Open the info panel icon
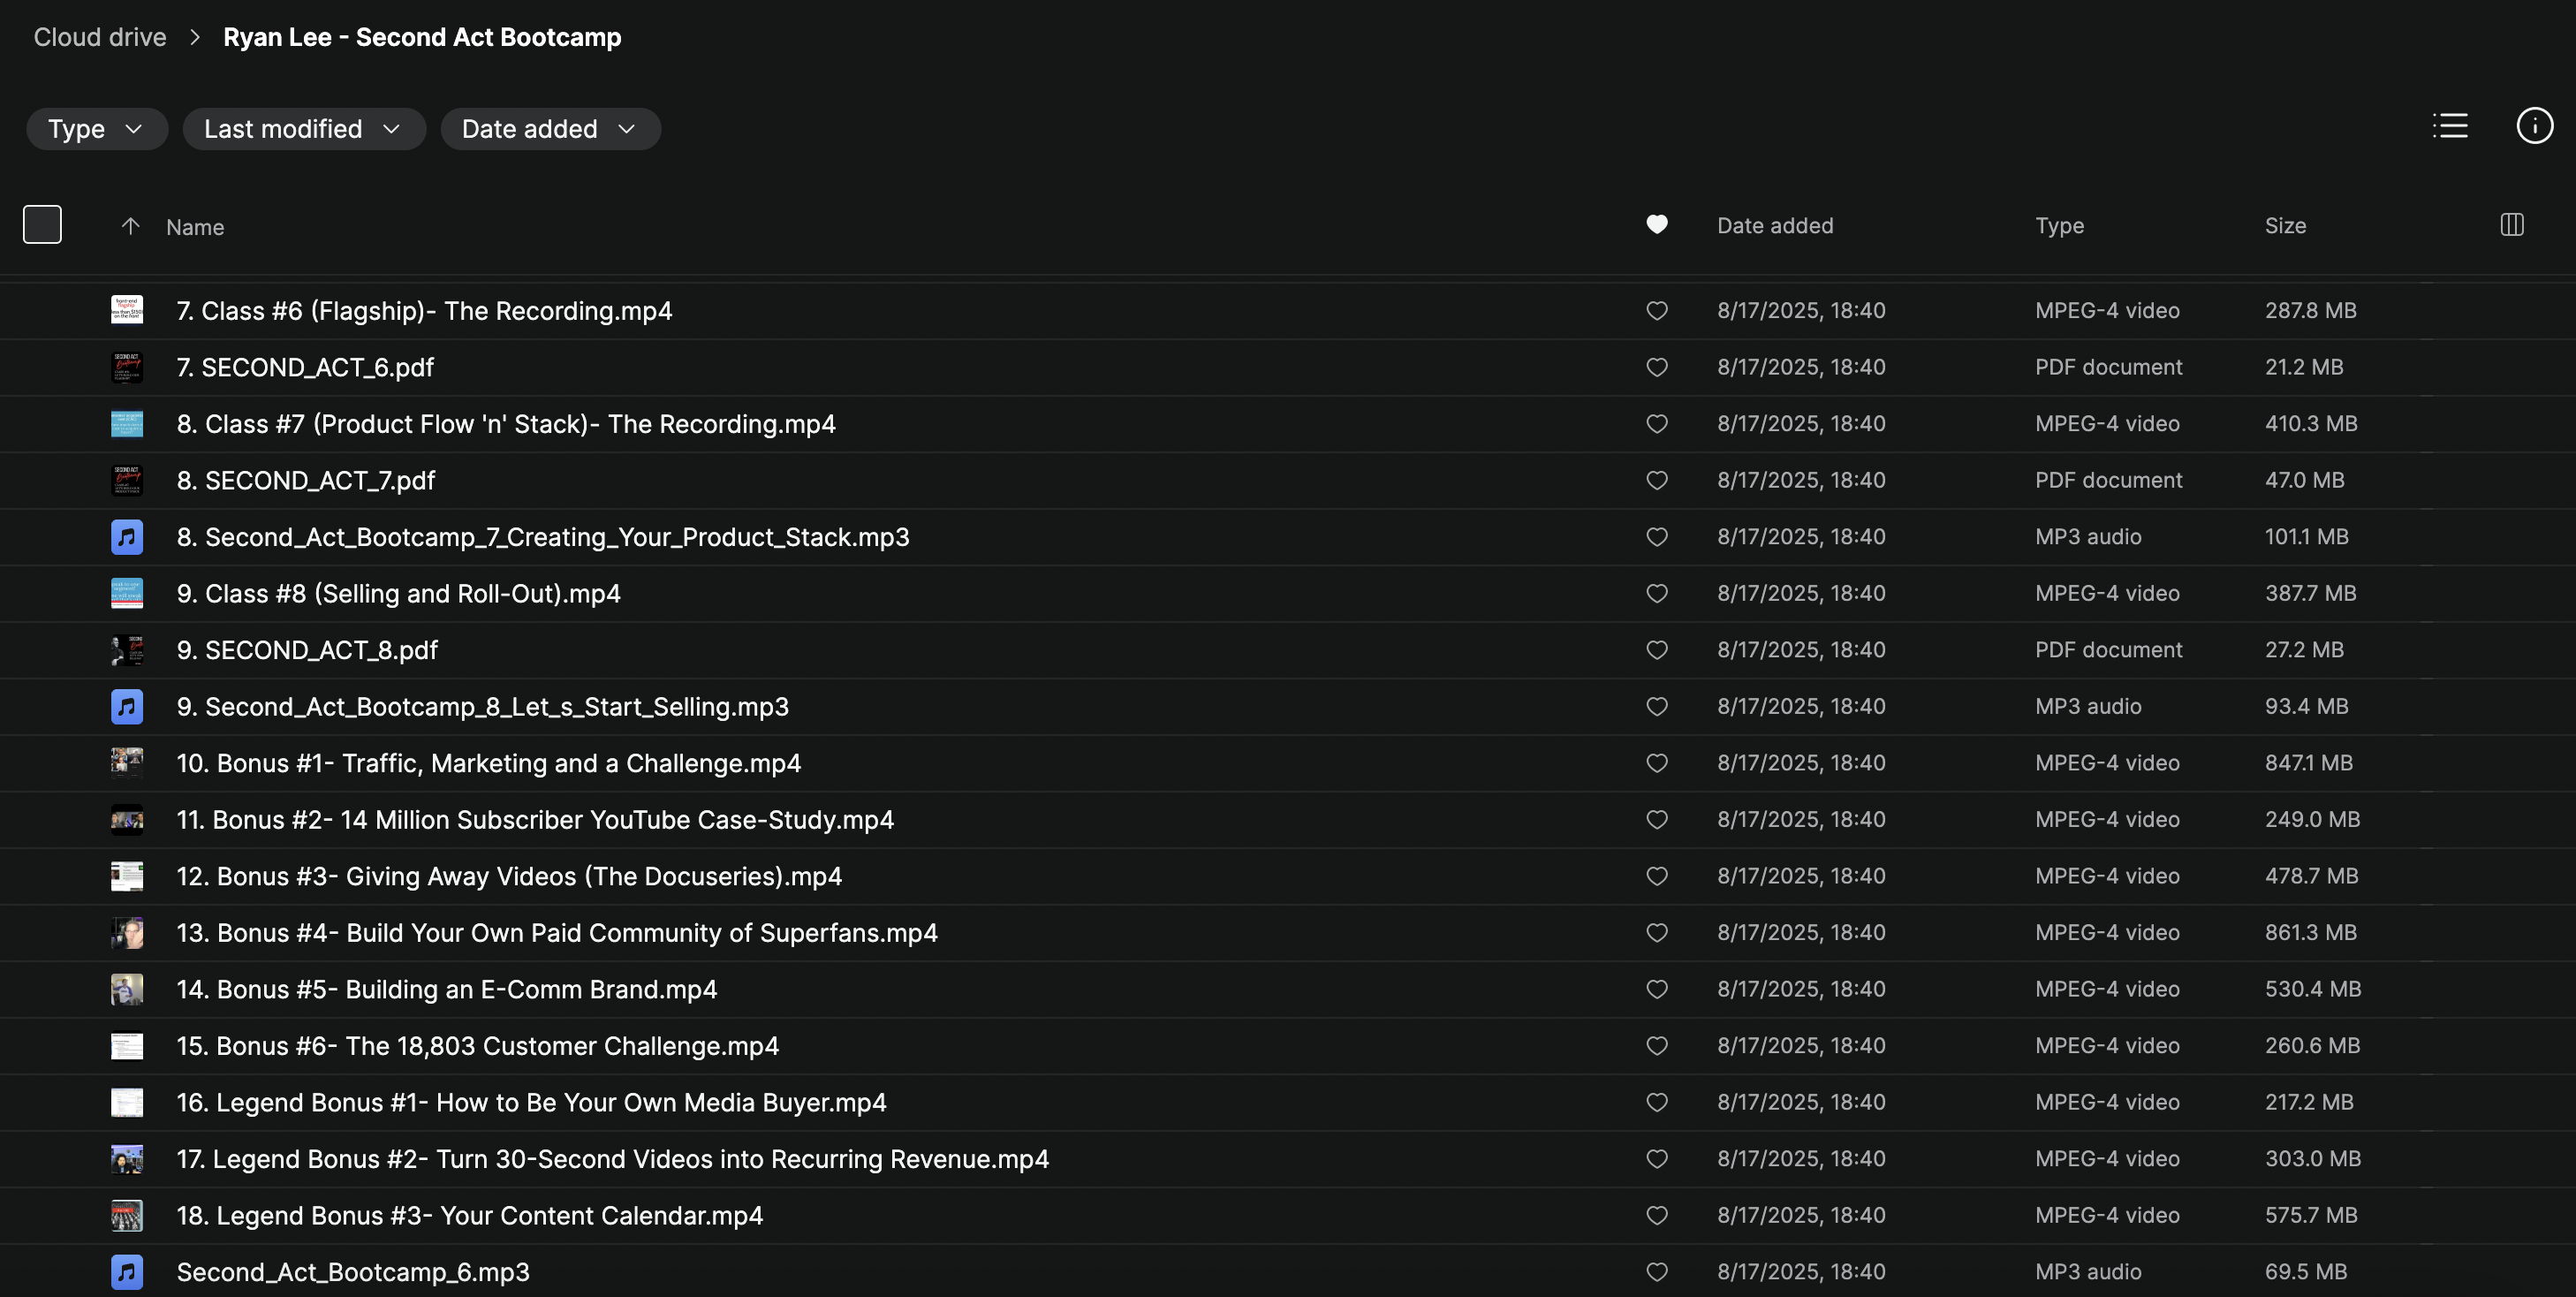The image size is (2576, 1297). pyautogui.click(x=2534, y=126)
